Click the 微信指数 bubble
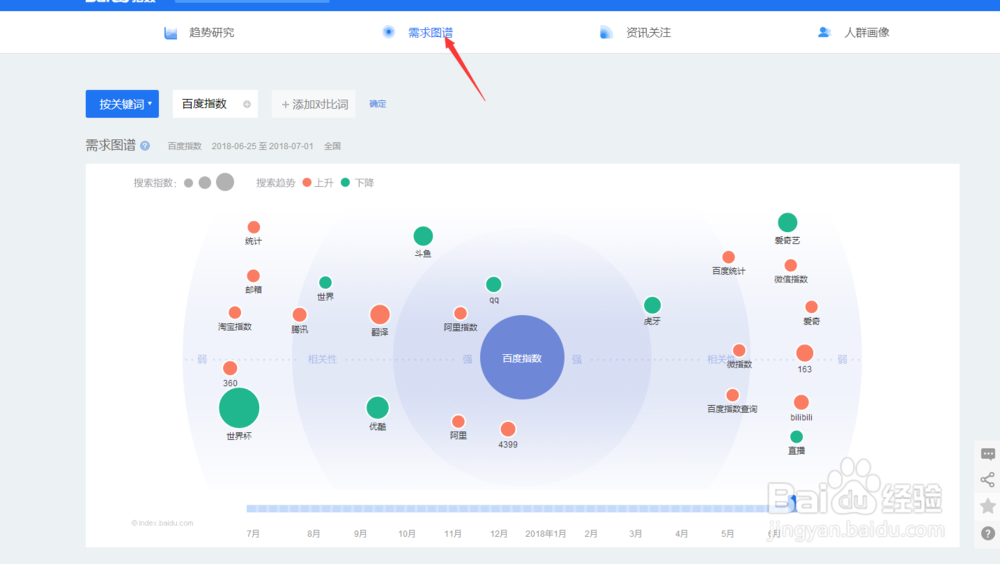This screenshot has width=1000, height=564. [791, 265]
